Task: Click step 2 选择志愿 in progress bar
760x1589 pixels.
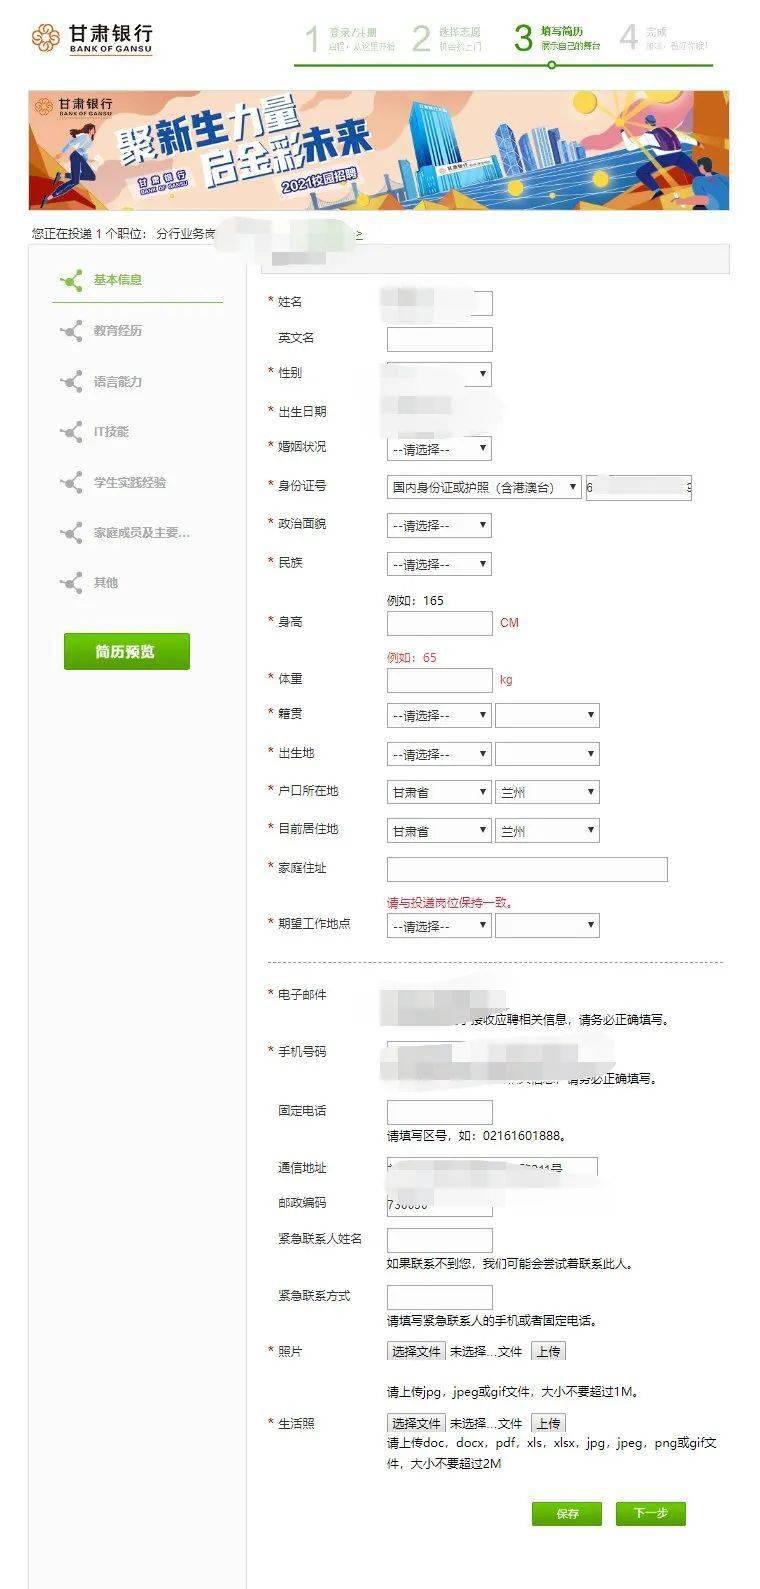Action: [447, 39]
